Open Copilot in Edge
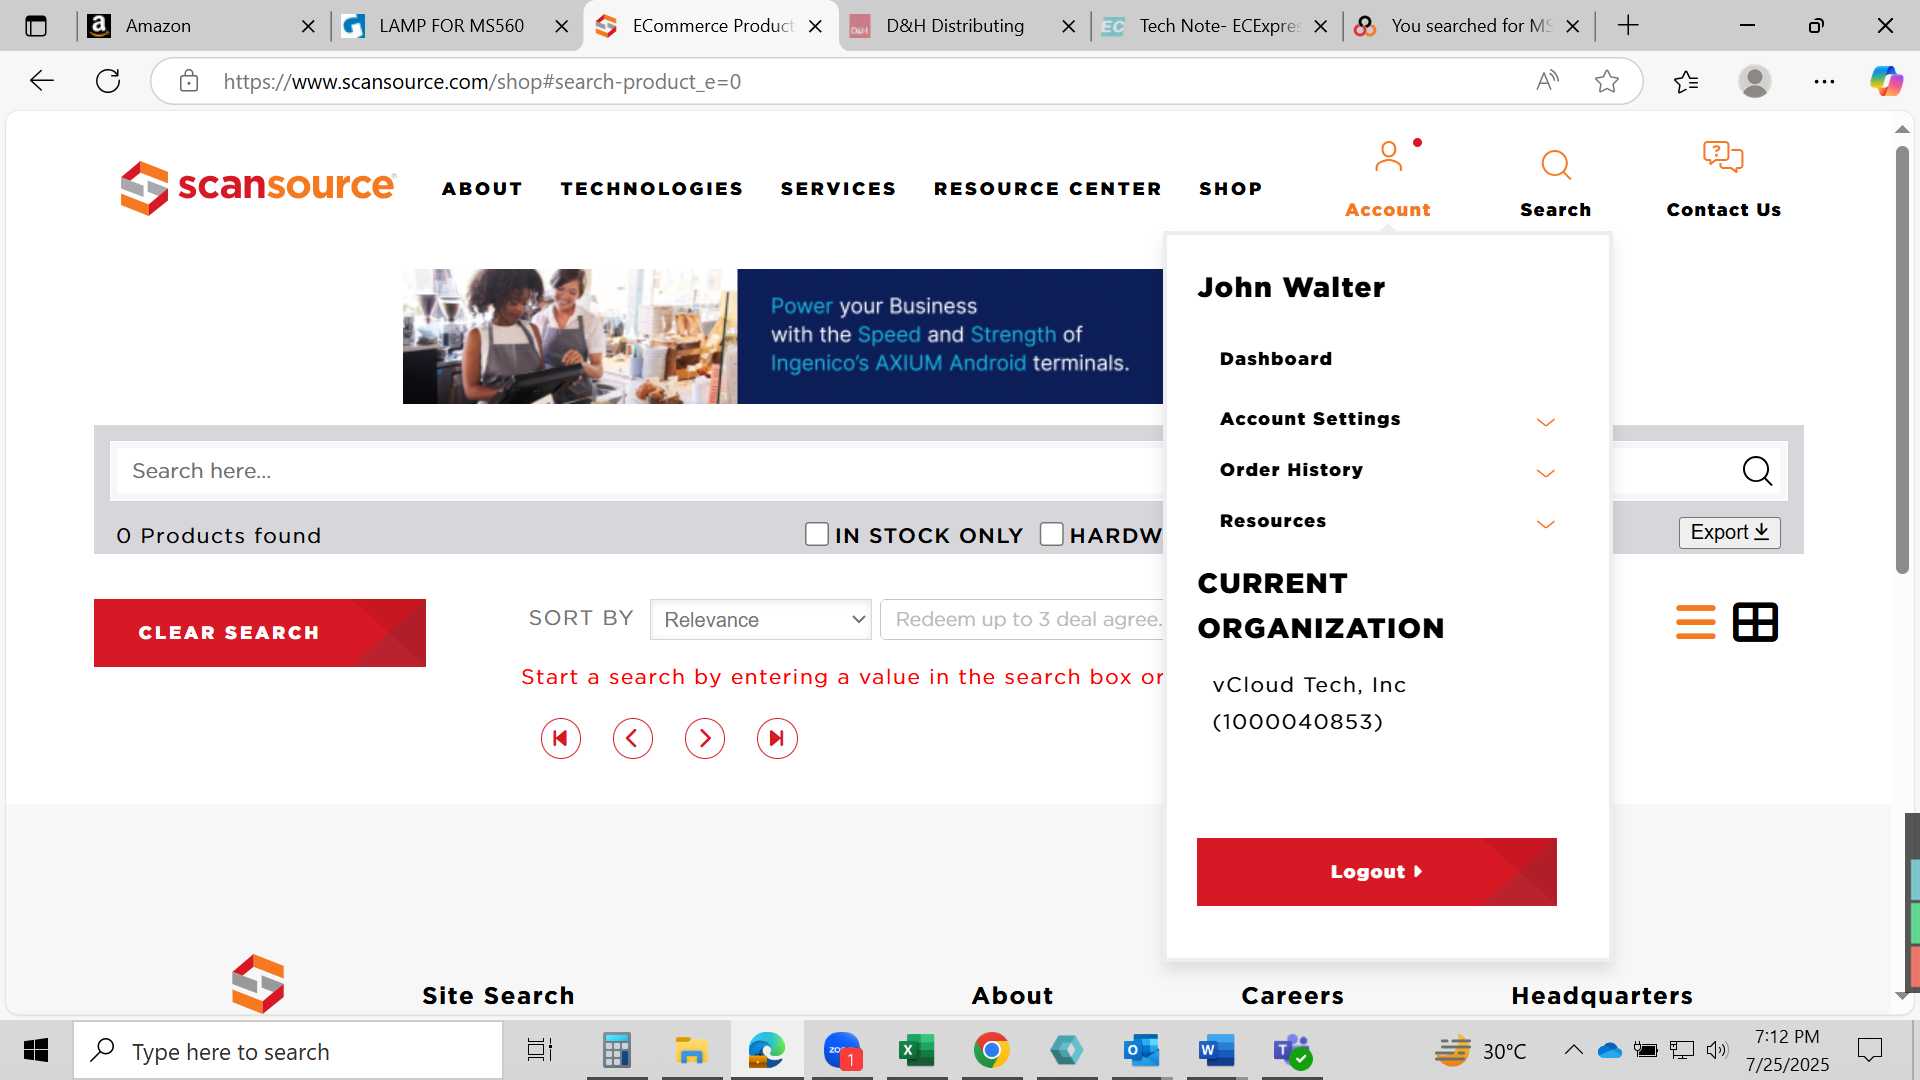This screenshot has width=1920, height=1080. point(1887,81)
